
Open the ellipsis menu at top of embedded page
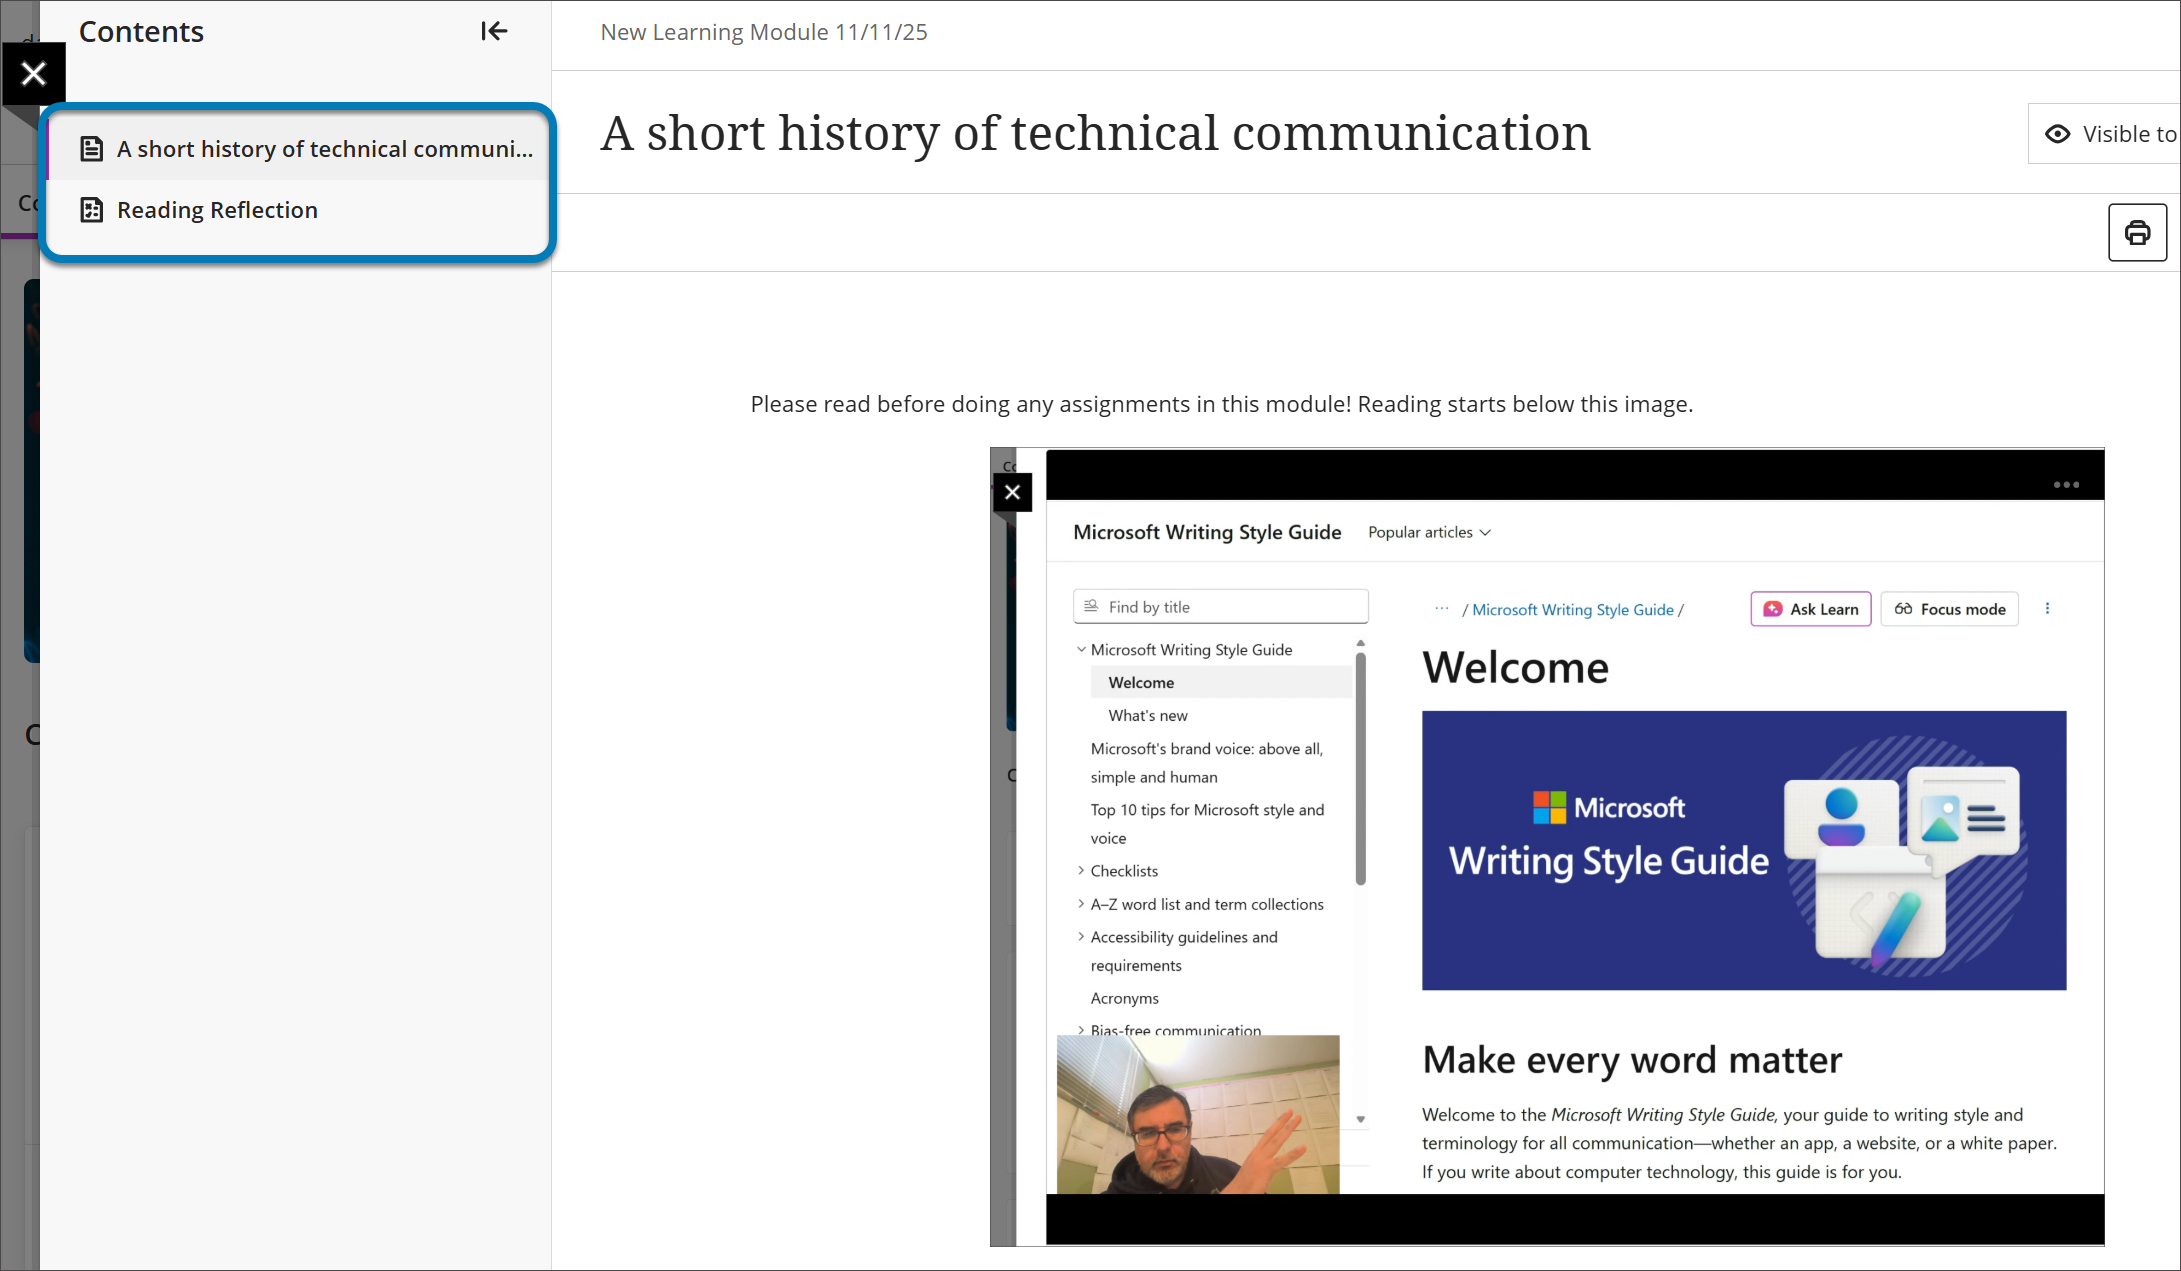(2064, 484)
